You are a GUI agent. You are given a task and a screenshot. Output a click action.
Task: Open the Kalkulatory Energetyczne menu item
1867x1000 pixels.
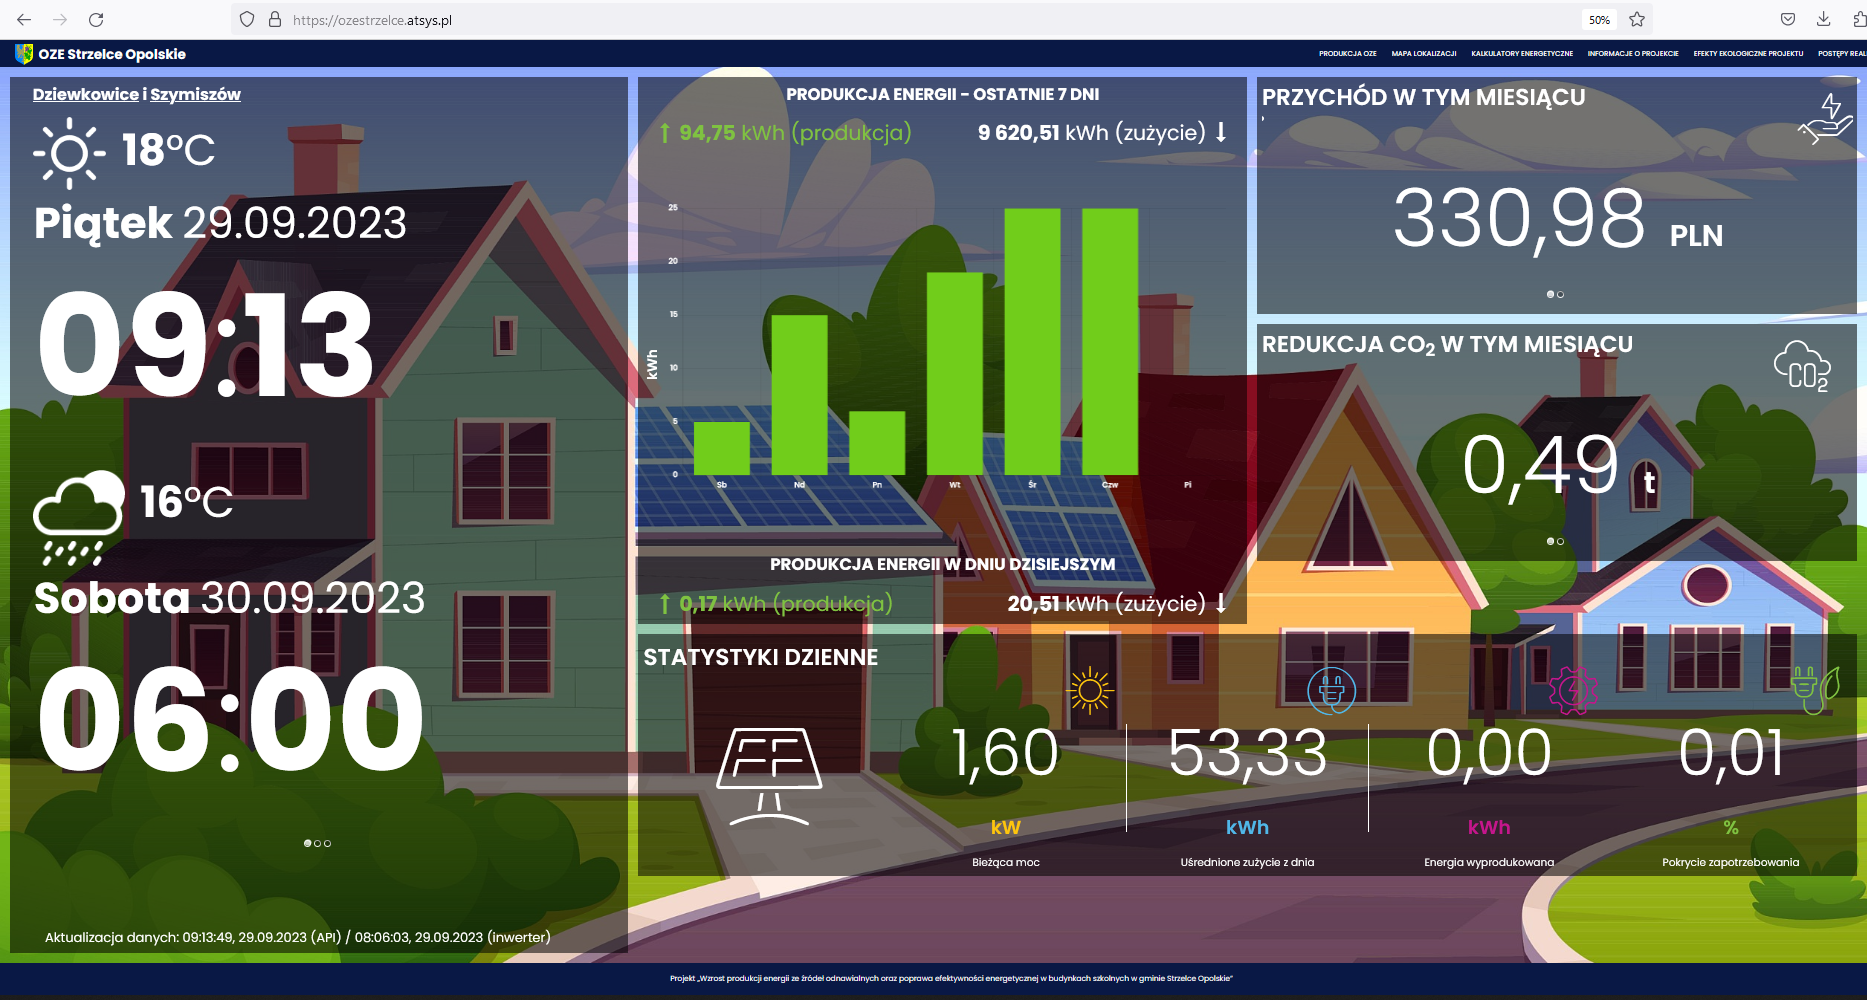[1521, 54]
